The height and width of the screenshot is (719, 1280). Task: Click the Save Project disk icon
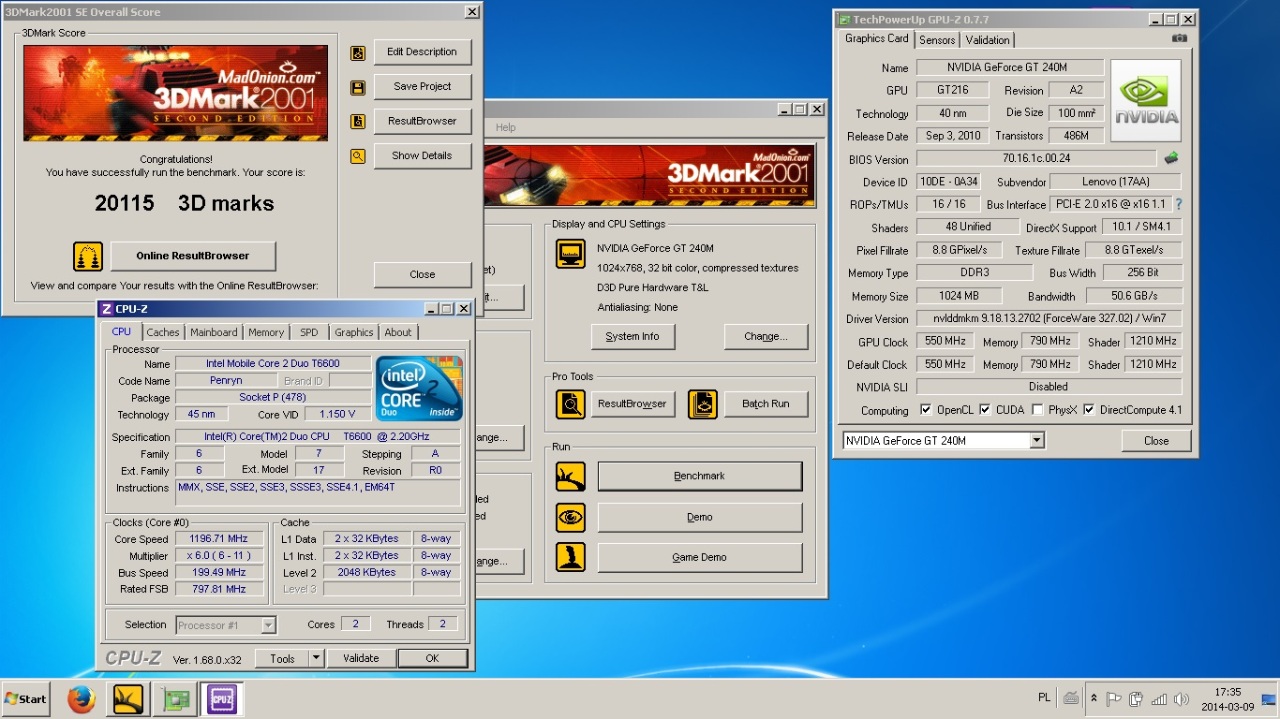pyautogui.click(x=357, y=88)
